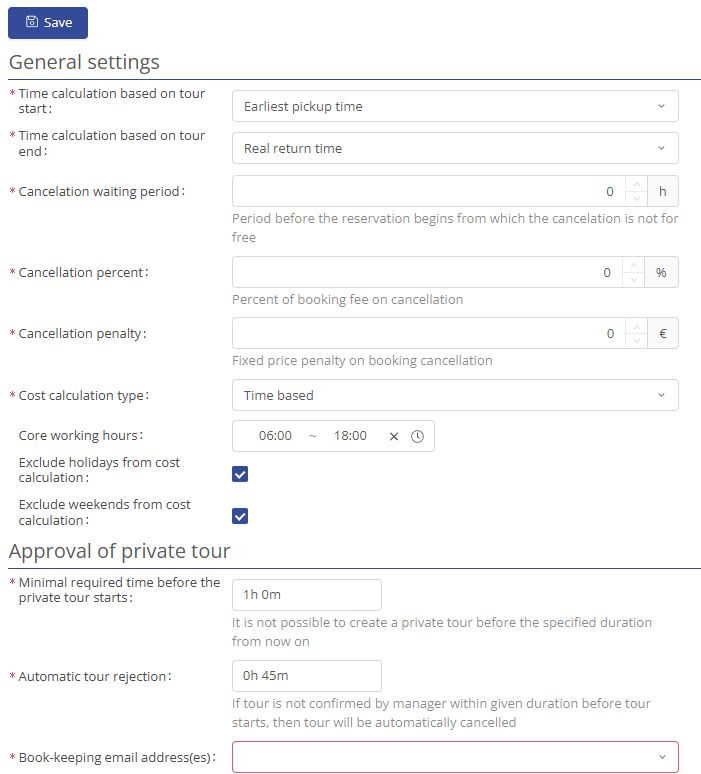Open the tour start time calculation dropdown
The height and width of the screenshot is (774, 701).
point(455,106)
